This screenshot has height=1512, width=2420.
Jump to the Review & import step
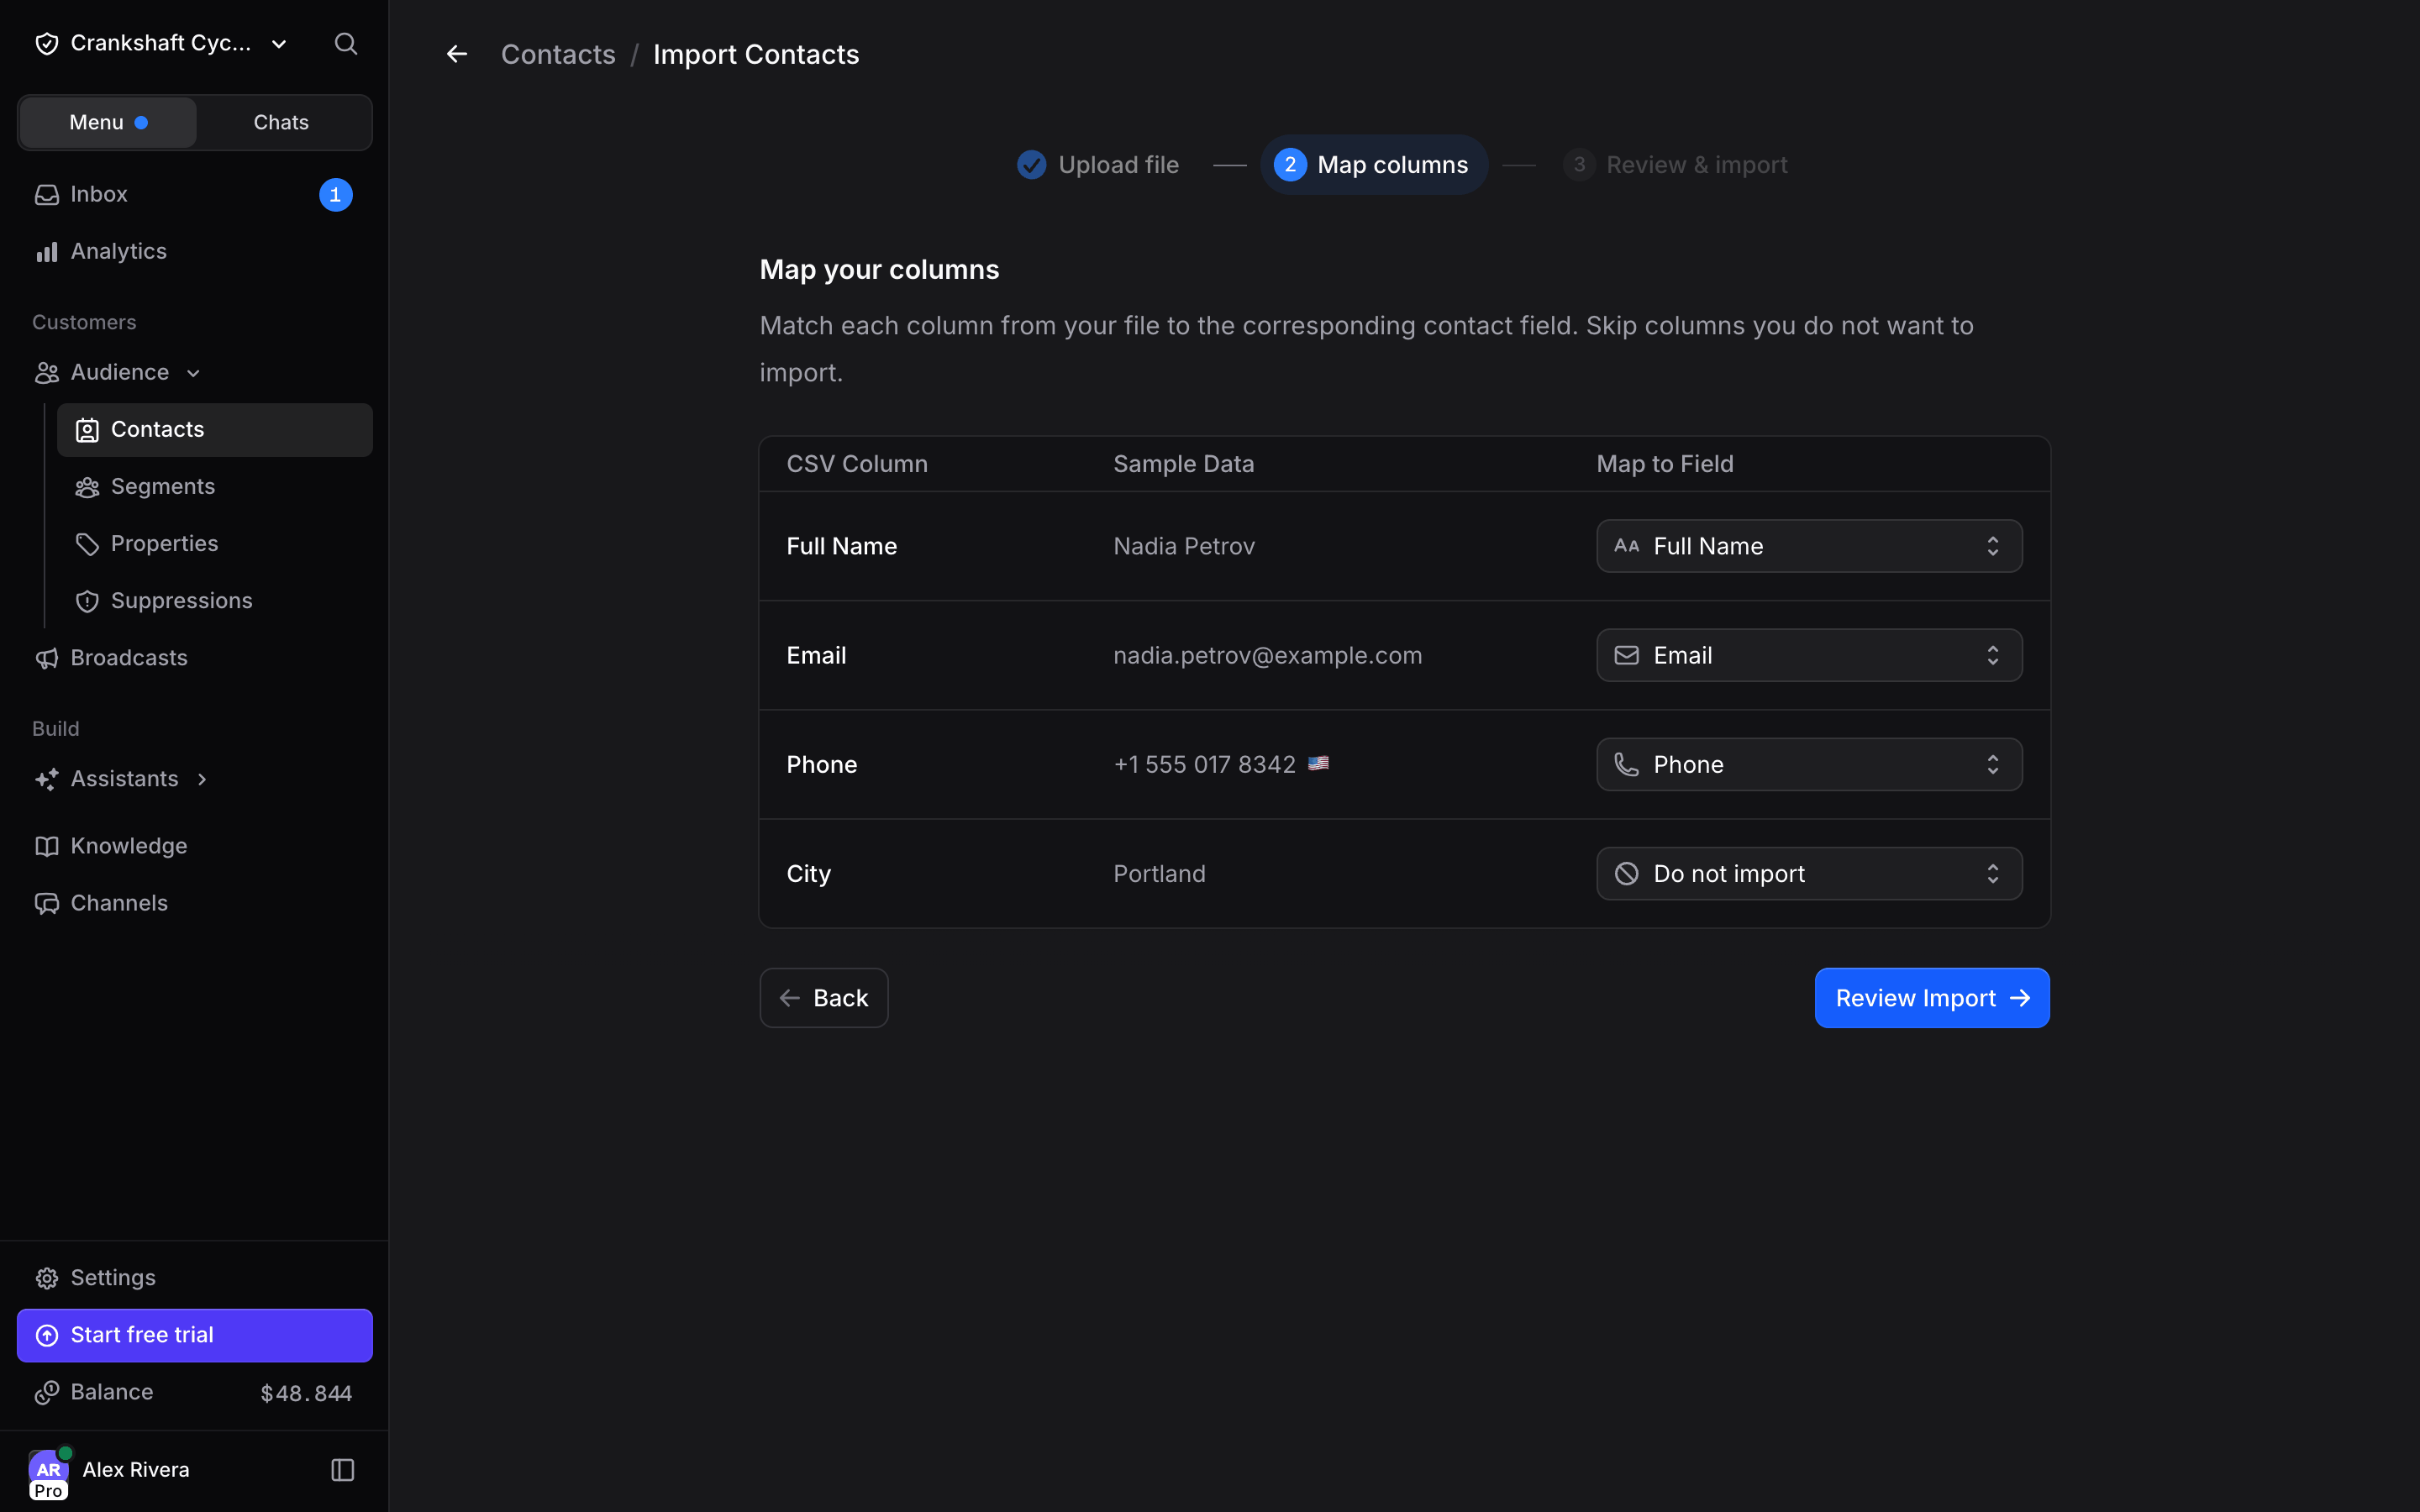point(1675,165)
